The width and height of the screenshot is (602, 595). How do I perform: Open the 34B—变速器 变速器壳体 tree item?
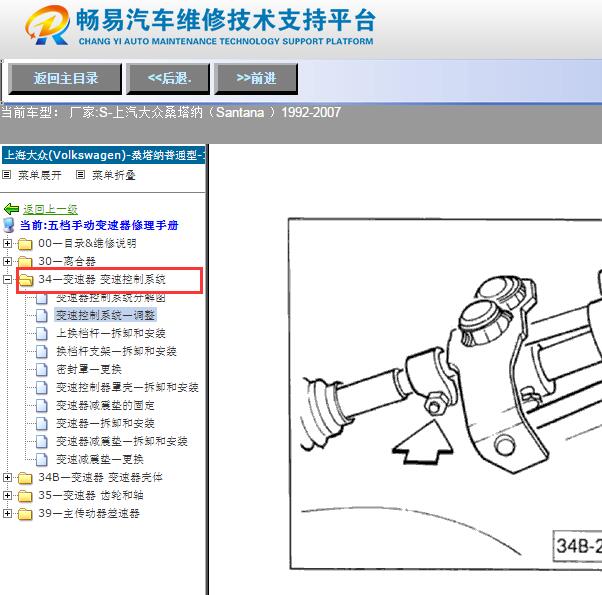[x=100, y=478]
